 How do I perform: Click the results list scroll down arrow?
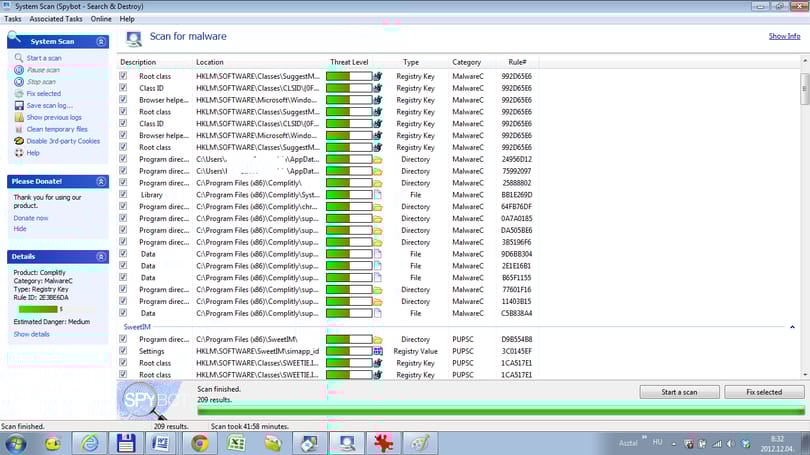click(x=805, y=374)
